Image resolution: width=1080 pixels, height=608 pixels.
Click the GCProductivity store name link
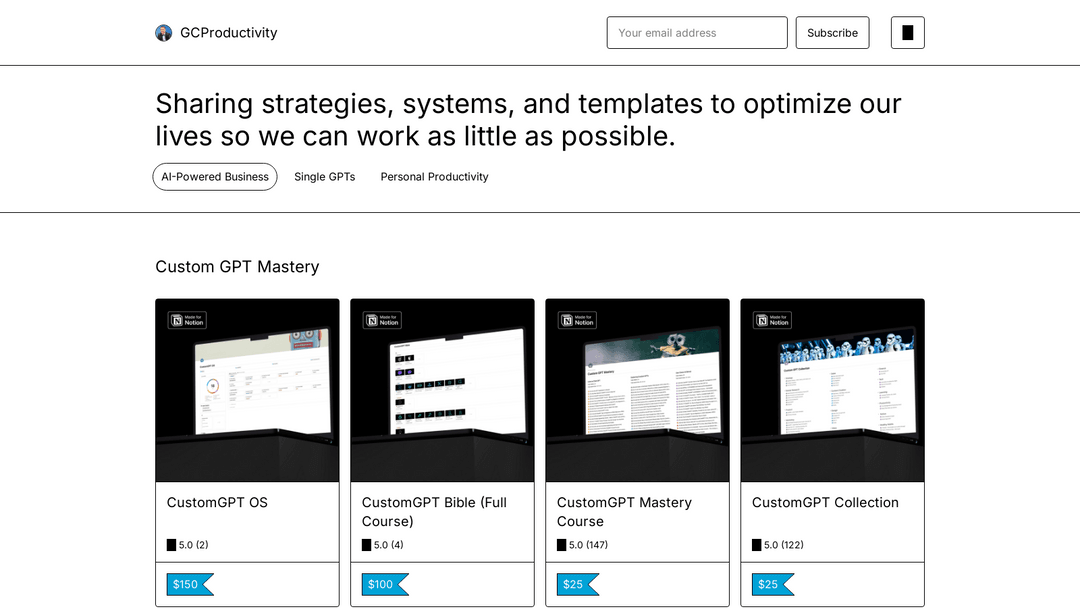[x=228, y=33]
